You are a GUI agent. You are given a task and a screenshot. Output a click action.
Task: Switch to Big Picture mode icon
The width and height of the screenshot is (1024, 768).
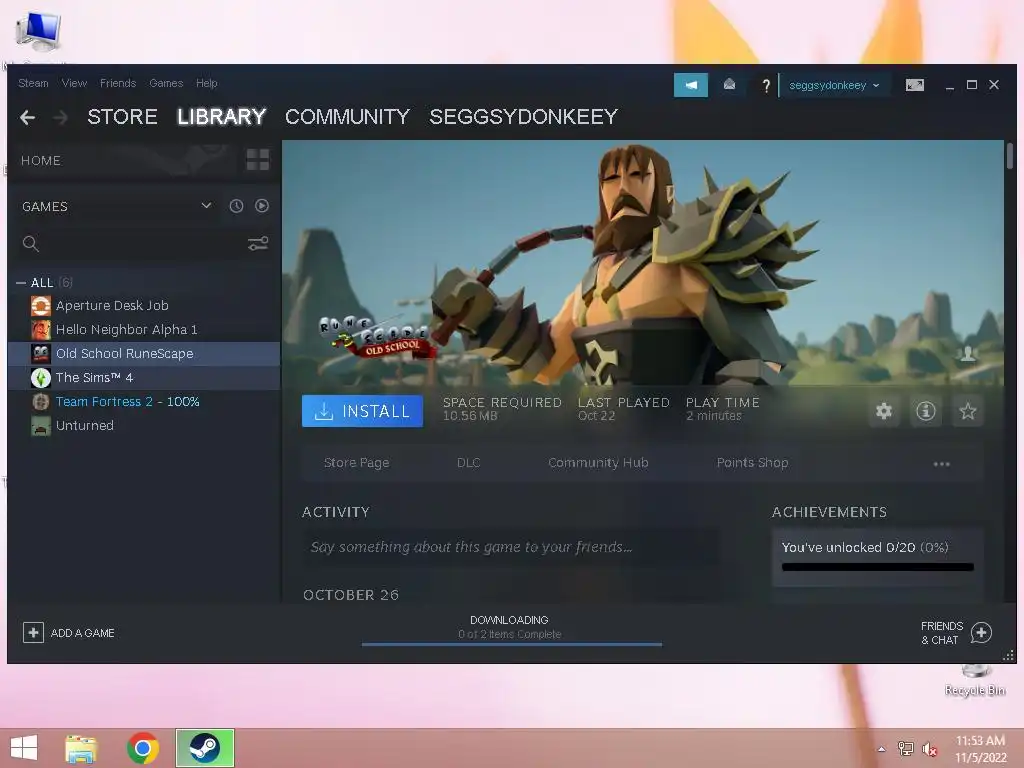(x=914, y=85)
